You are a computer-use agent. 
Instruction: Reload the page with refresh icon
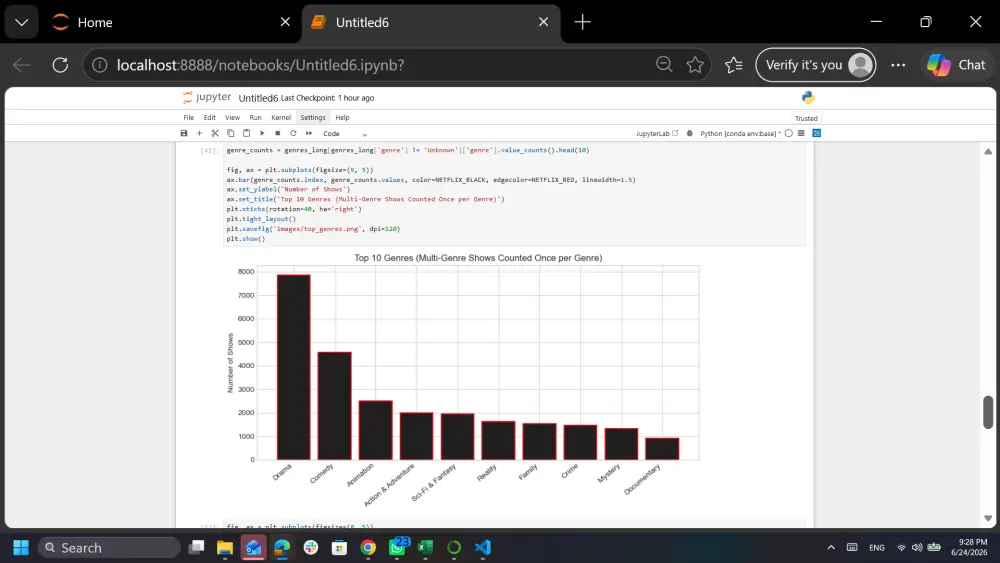[60, 65]
